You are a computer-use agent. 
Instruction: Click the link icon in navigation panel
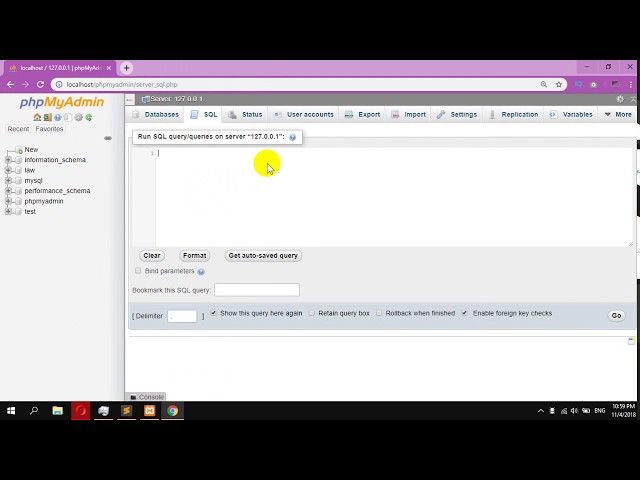[x=108, y=138]
